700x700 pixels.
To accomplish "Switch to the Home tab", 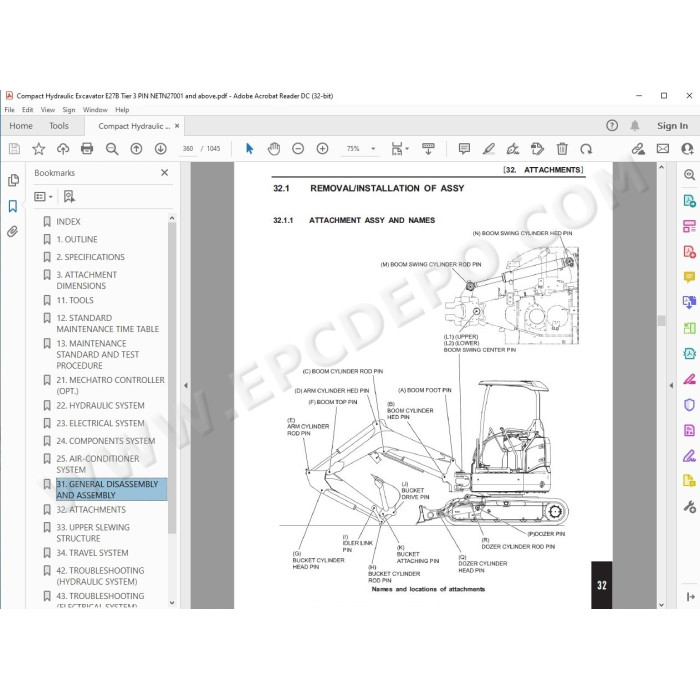I will [21, 126].
